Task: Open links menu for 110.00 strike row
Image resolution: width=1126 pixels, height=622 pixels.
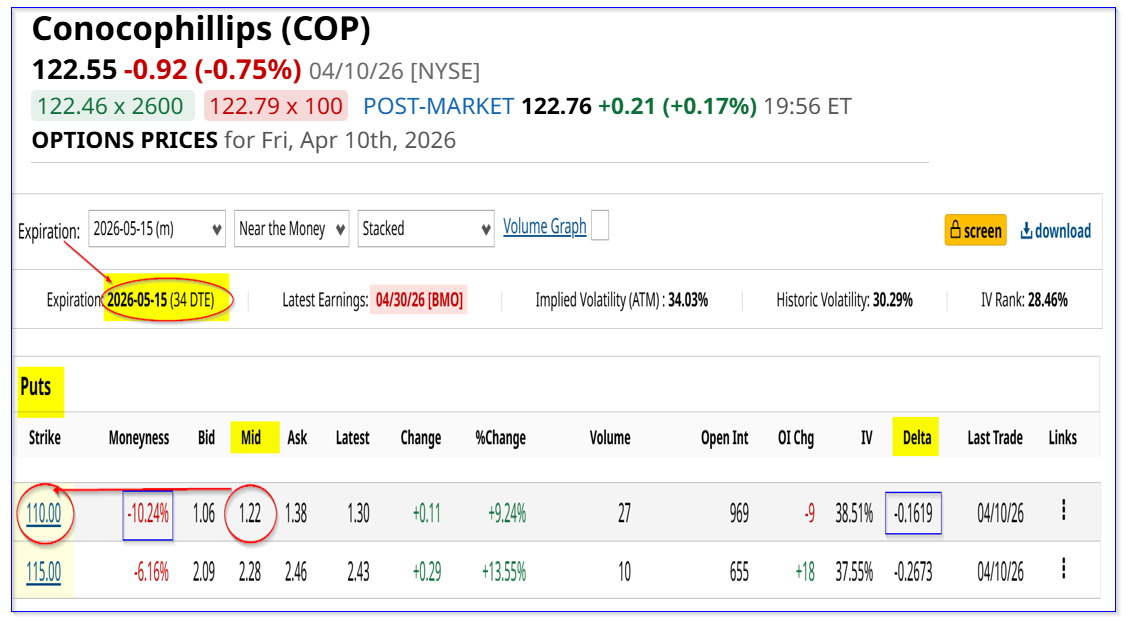Action: [x=1063, y=511]
